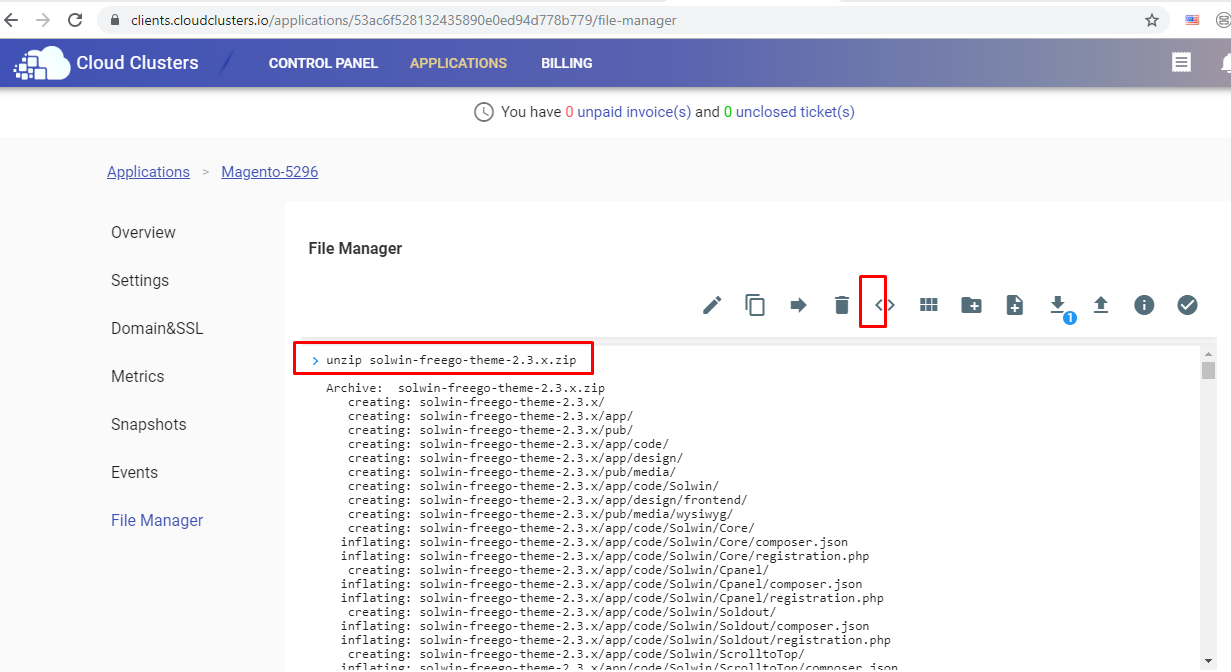Open the CONTROL PANEL menu
This screenshot has width=1231, height=672.
pos(323,63)
